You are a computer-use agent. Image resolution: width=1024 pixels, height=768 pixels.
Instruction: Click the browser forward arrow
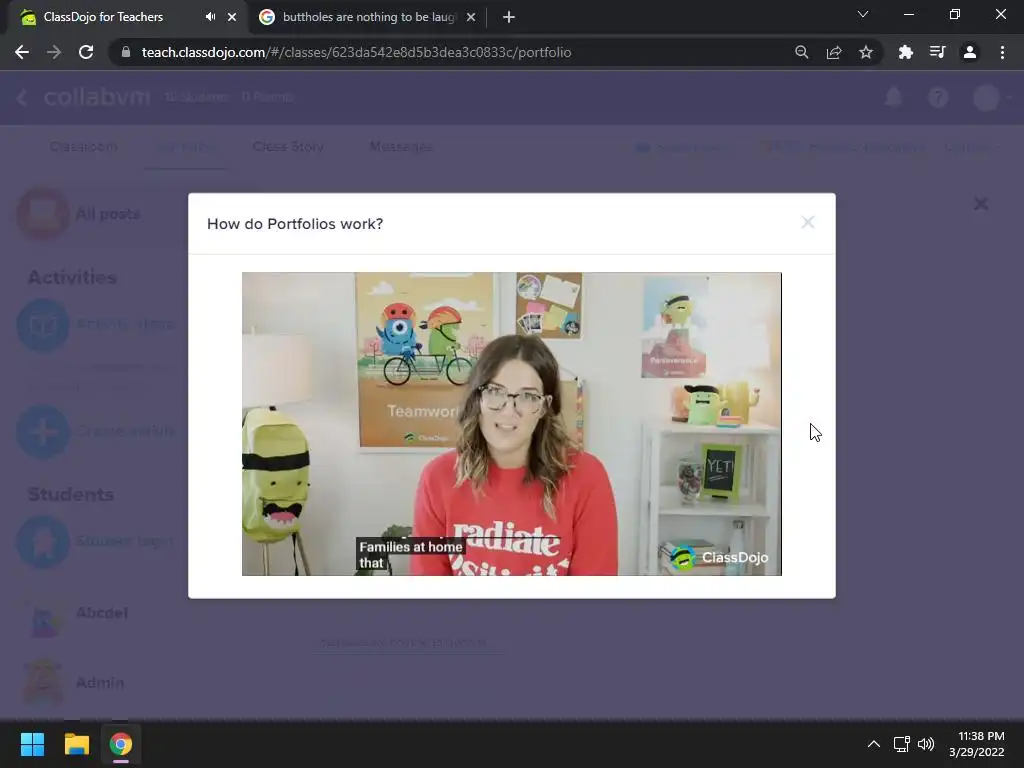tap(54, 52)
